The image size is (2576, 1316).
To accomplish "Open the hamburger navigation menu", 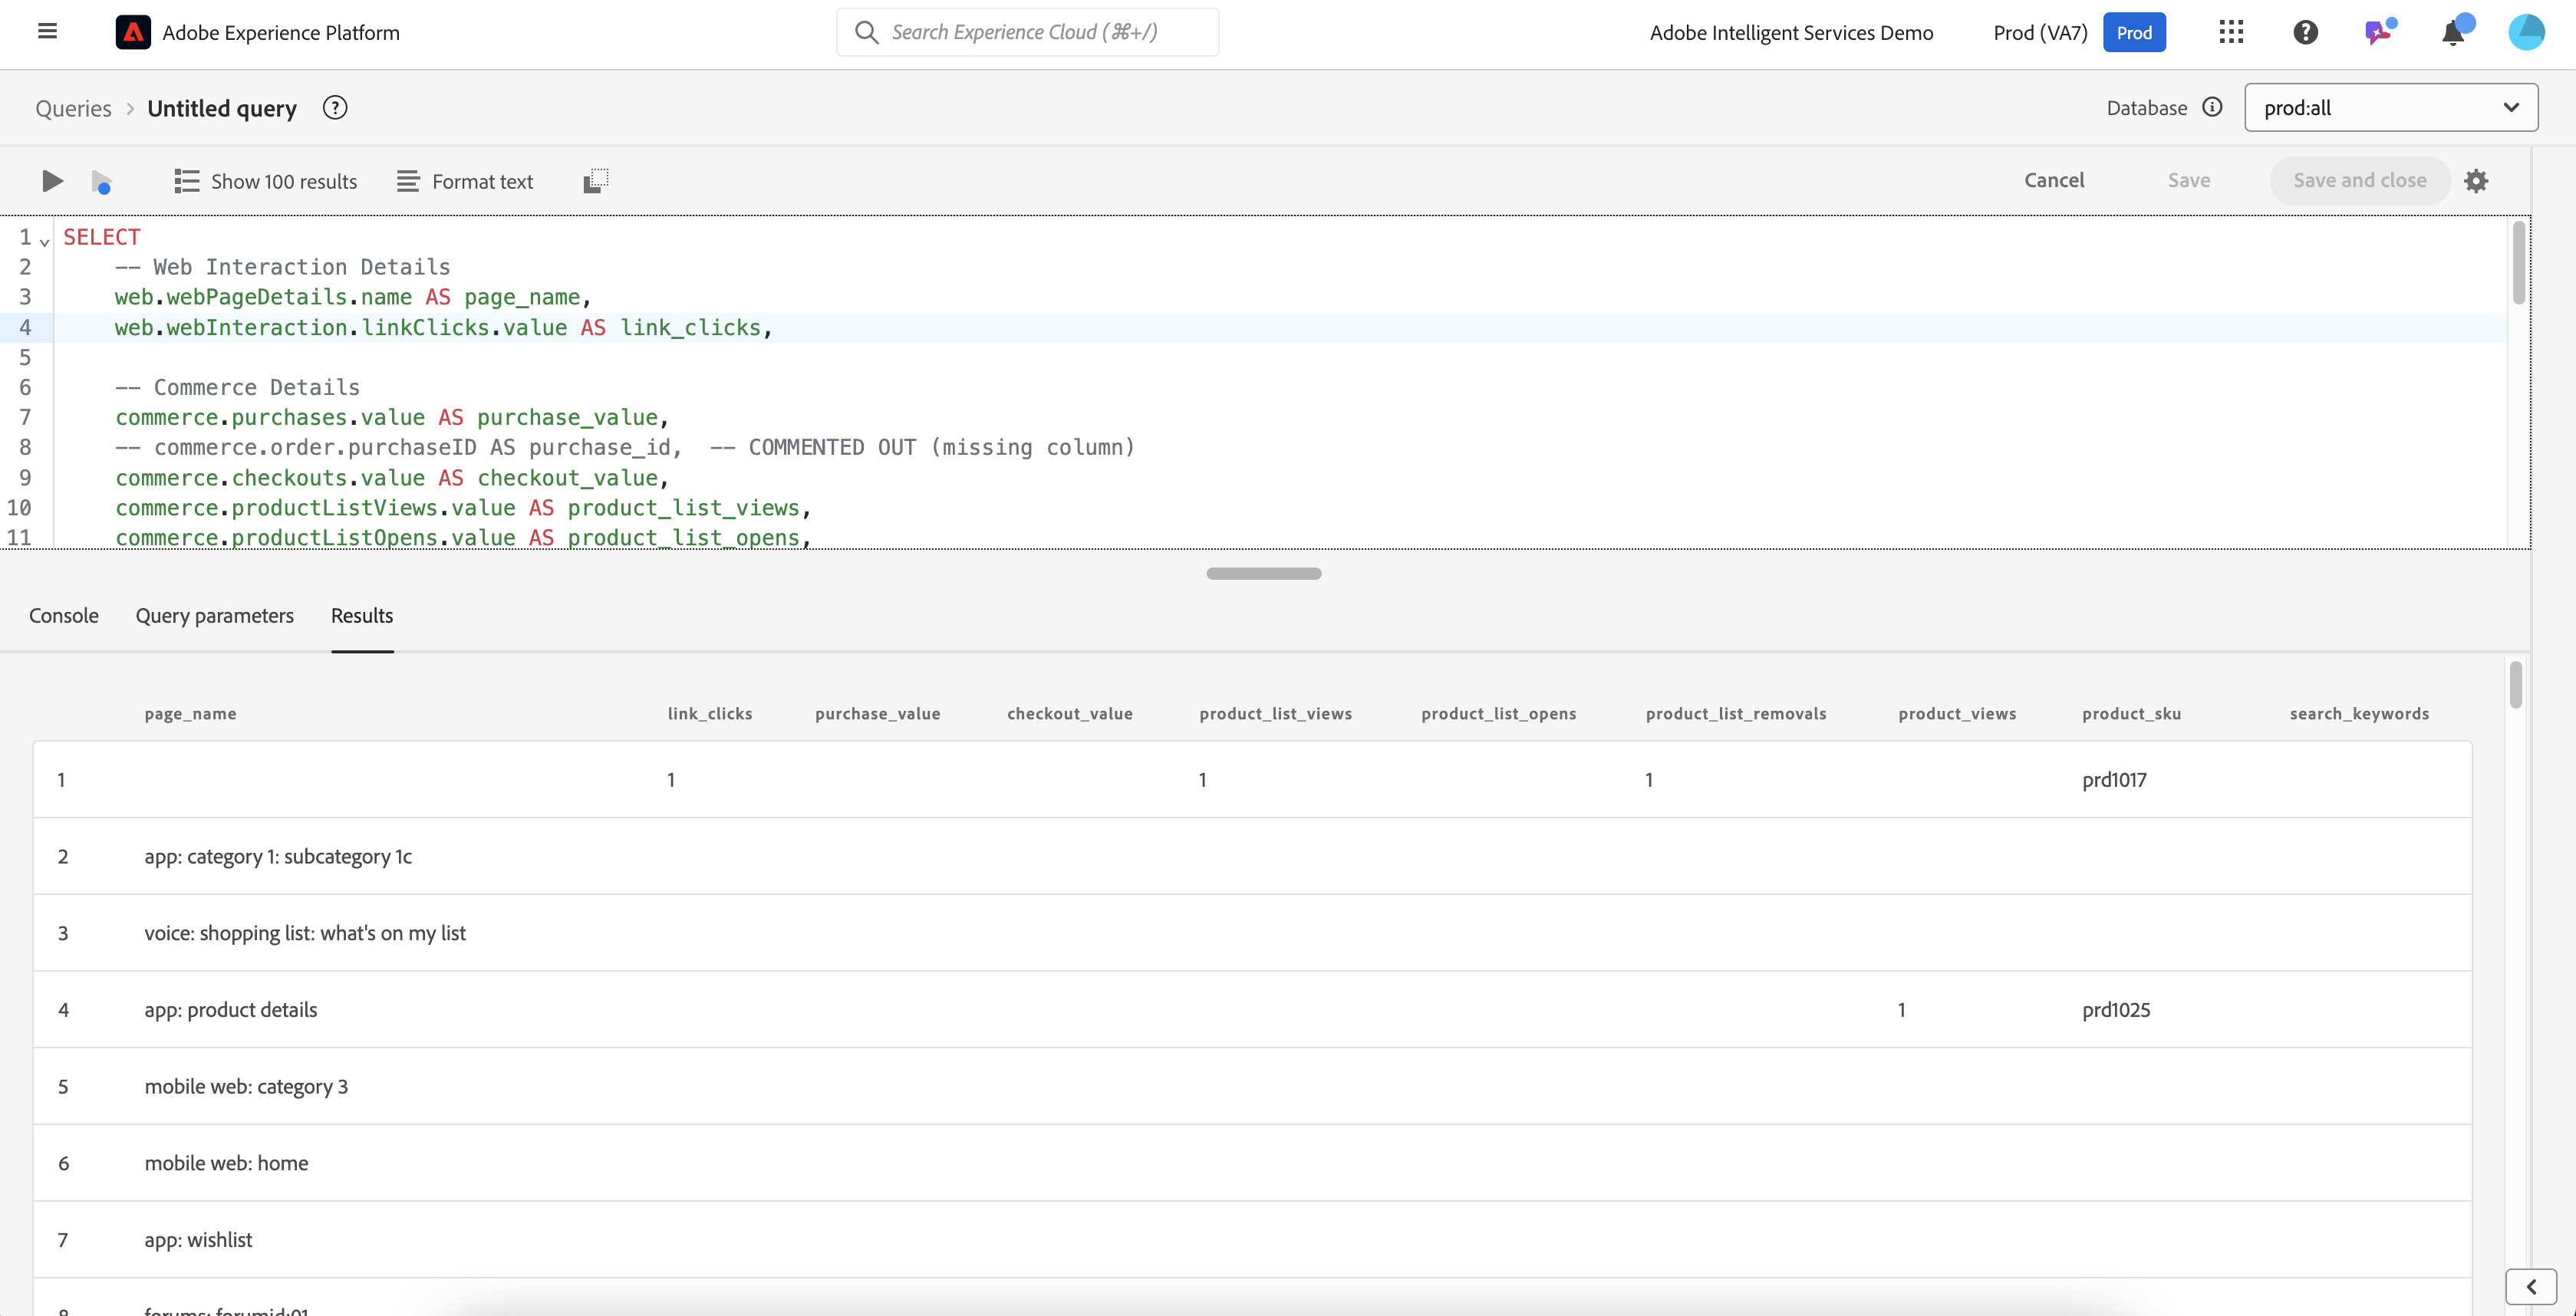I will (47, 31).
